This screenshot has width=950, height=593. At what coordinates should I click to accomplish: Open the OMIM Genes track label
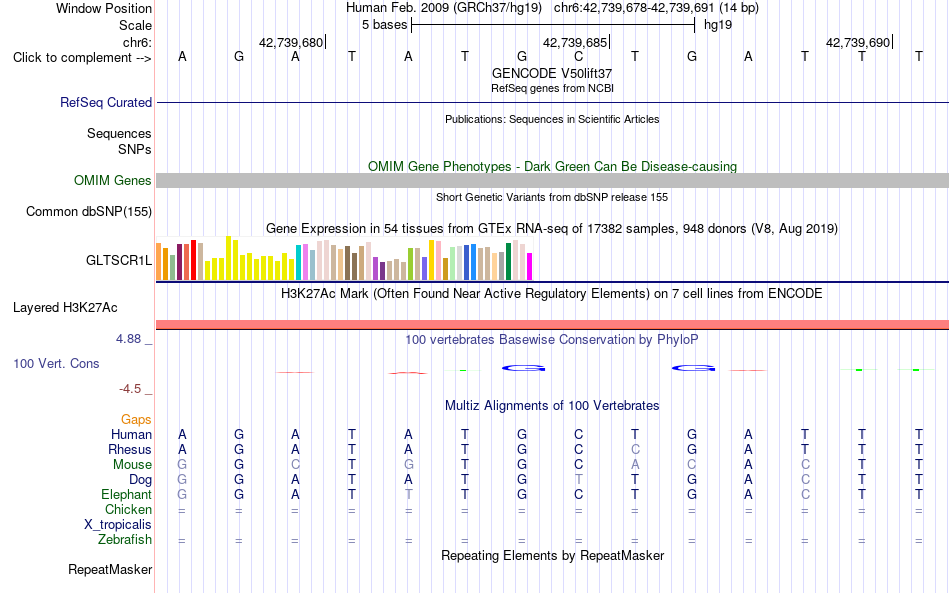click(x=112, y=181)
